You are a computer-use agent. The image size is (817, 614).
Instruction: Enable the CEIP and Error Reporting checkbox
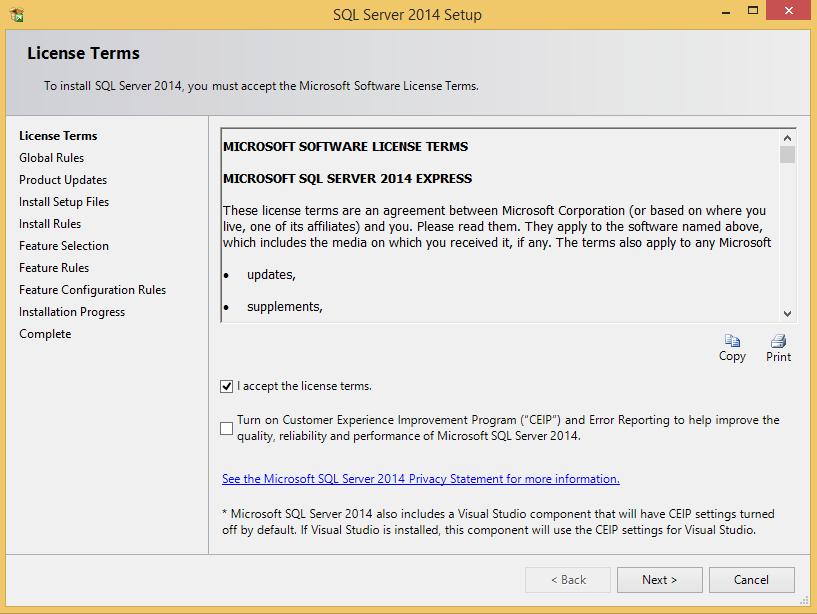coord(227,428)
